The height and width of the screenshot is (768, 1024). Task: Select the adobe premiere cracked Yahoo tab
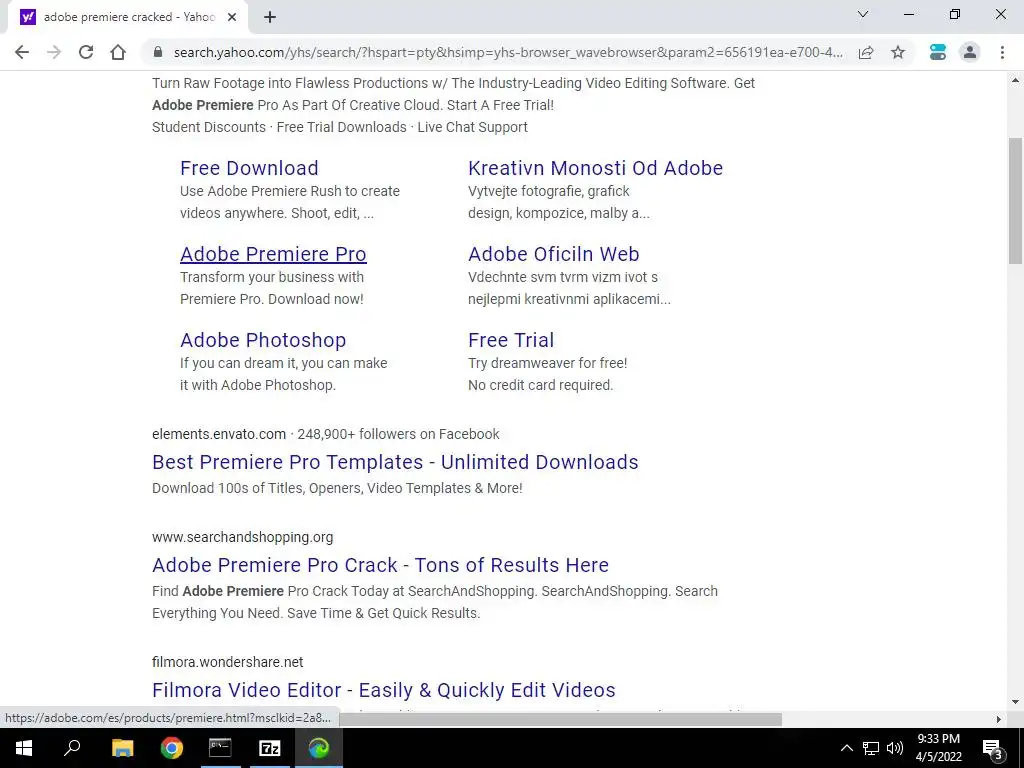pyautogui.click(x=127, y=17)
